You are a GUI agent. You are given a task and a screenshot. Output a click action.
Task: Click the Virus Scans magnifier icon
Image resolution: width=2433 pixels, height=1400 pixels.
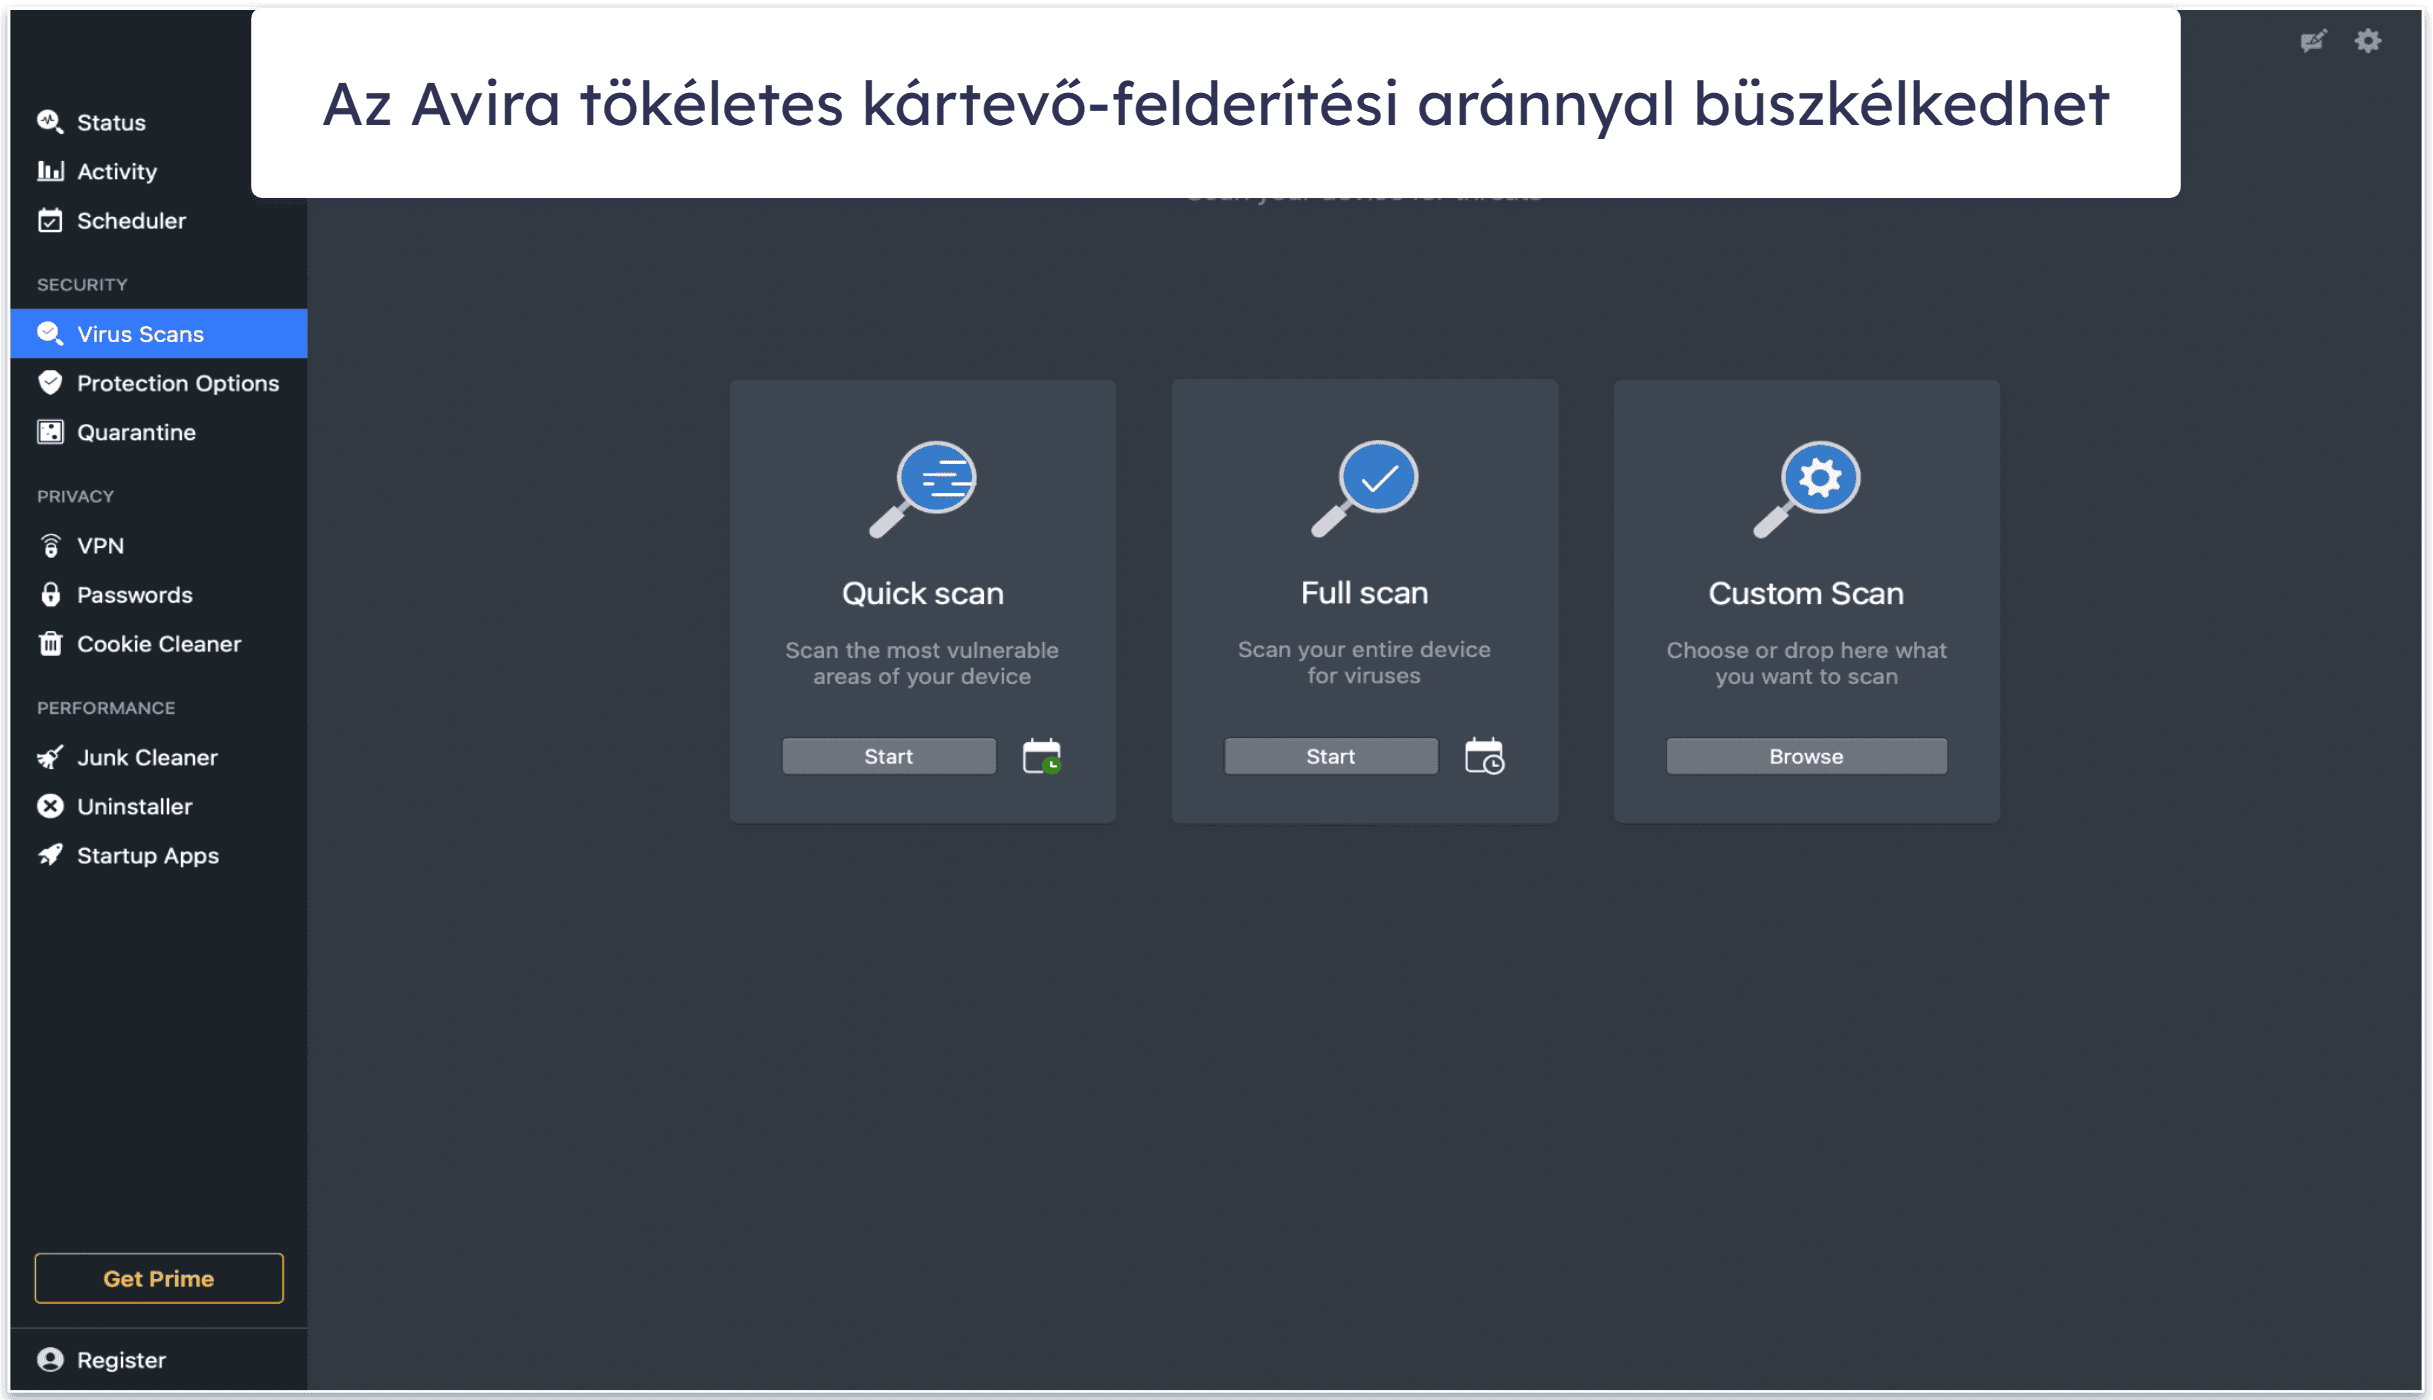click(50, 333)
